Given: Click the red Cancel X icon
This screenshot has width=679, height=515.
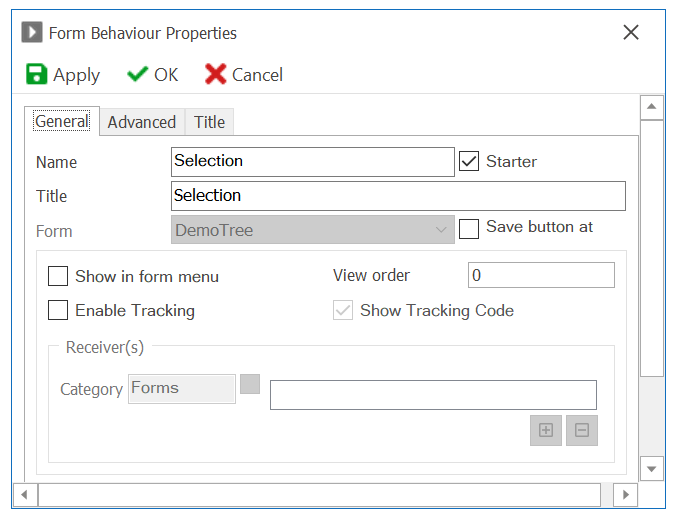Looking at the screenshot, I should (215, 74).
